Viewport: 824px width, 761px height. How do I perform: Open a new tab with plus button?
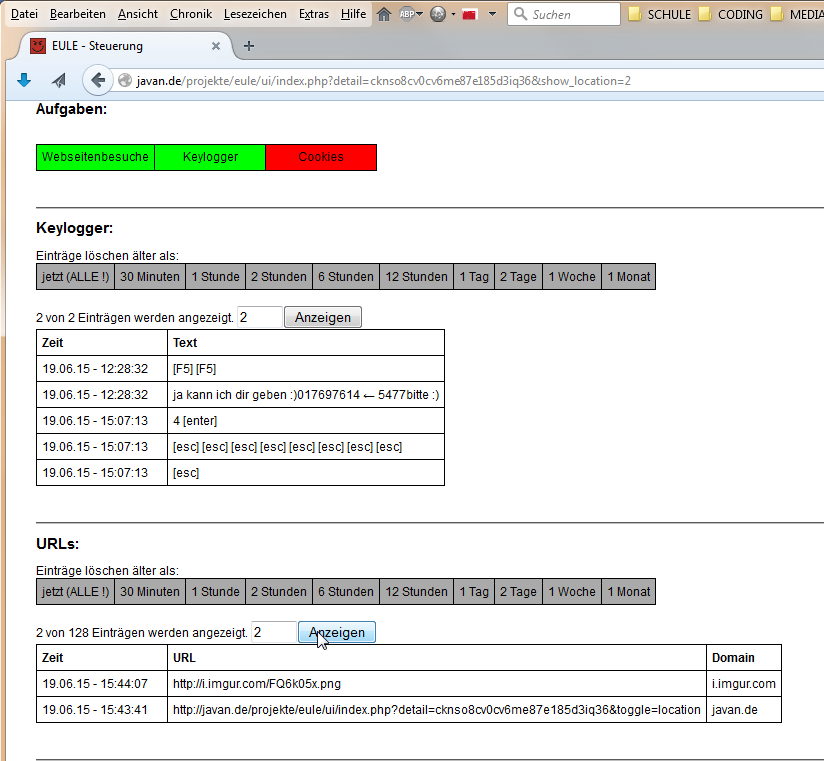coord(249,46)
